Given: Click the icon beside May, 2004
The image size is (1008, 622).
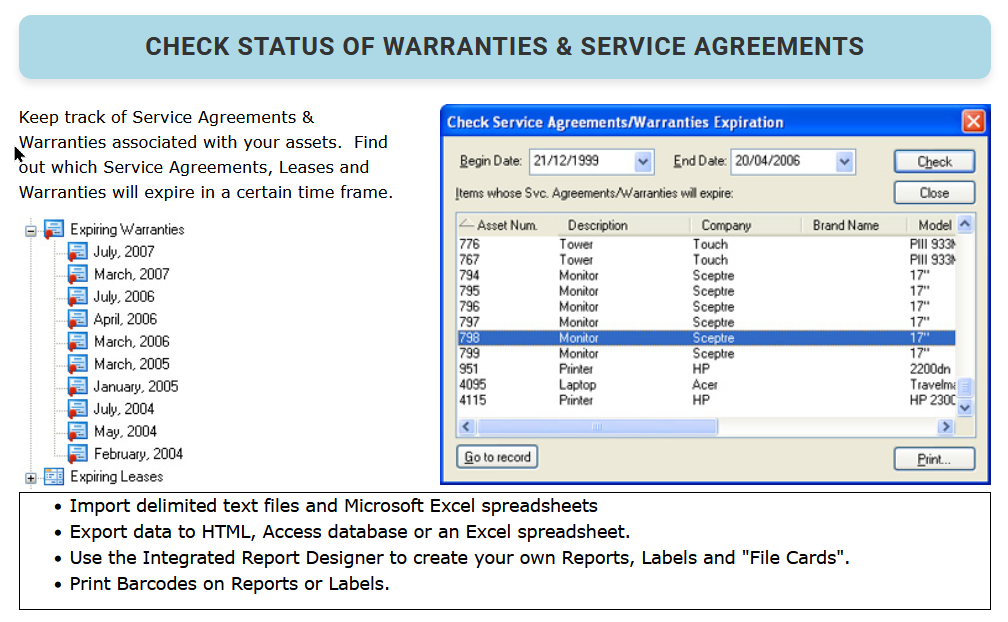Looking at the screenshot, I should coord(77,432).
